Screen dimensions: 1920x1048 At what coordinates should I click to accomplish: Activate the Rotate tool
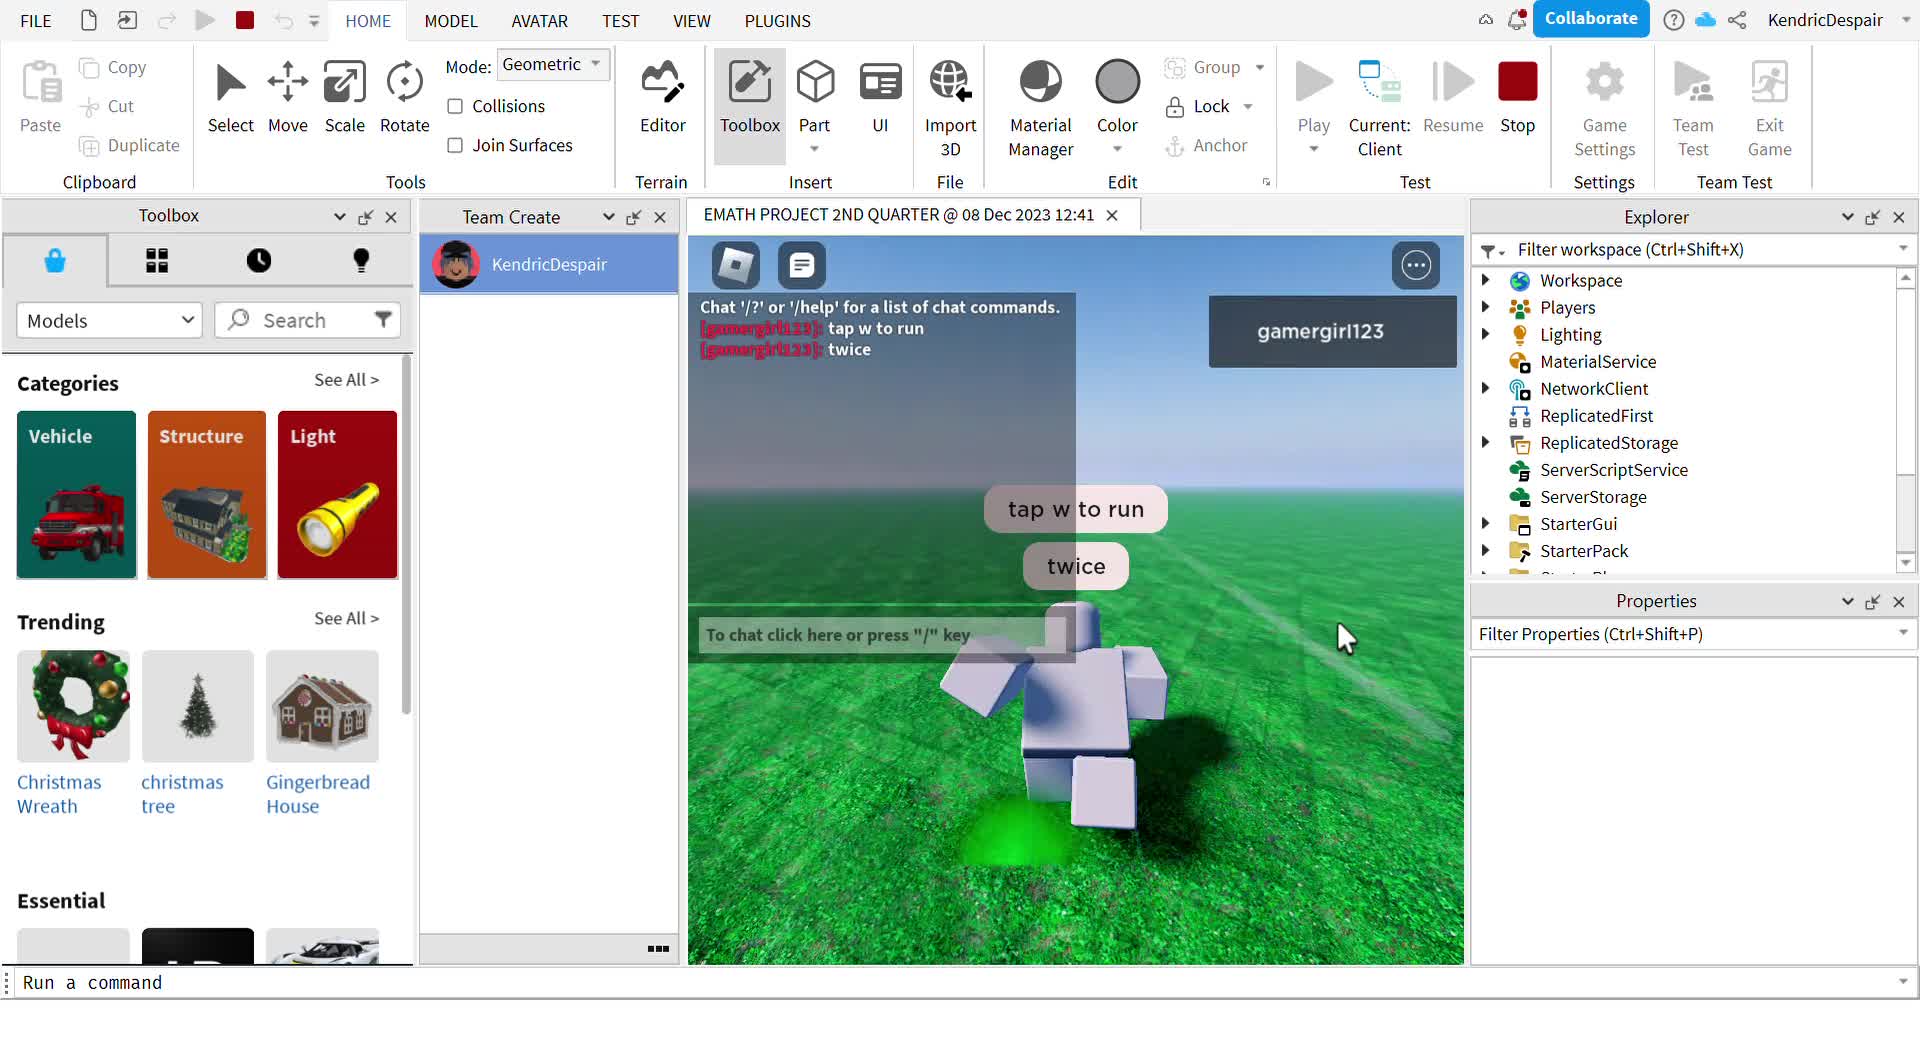[405, 97]
